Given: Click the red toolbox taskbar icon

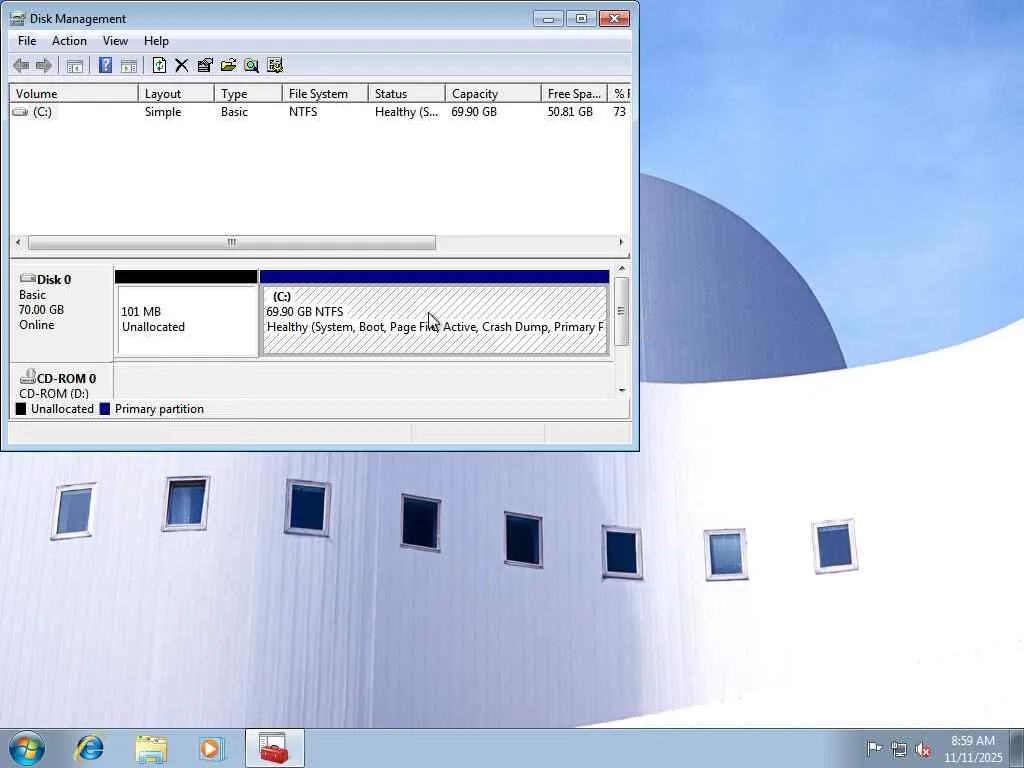Looking at the screenshot, I should coord(274,748).
